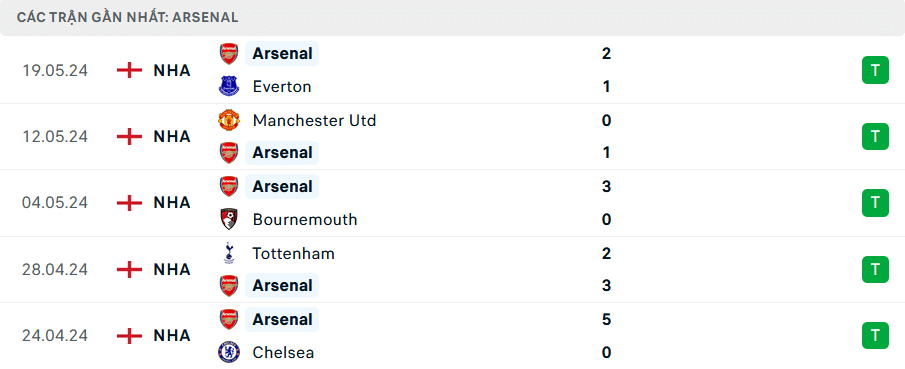Screen dimensions: 905x369
Task: Click Arsenal crest in the 19.05.24 match
Action: [x=229, y=54]
